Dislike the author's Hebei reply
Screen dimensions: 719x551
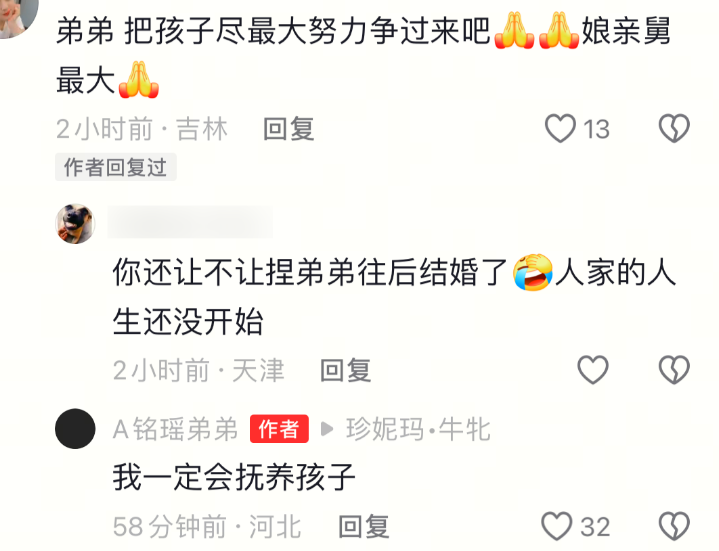(674, 526)
